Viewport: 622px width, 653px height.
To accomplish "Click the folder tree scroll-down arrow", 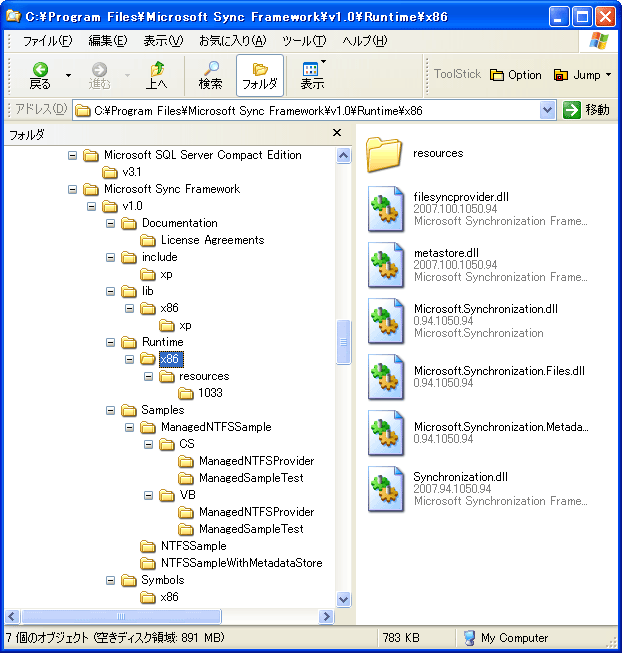I will pyautogui.click(x=343, y=600).
